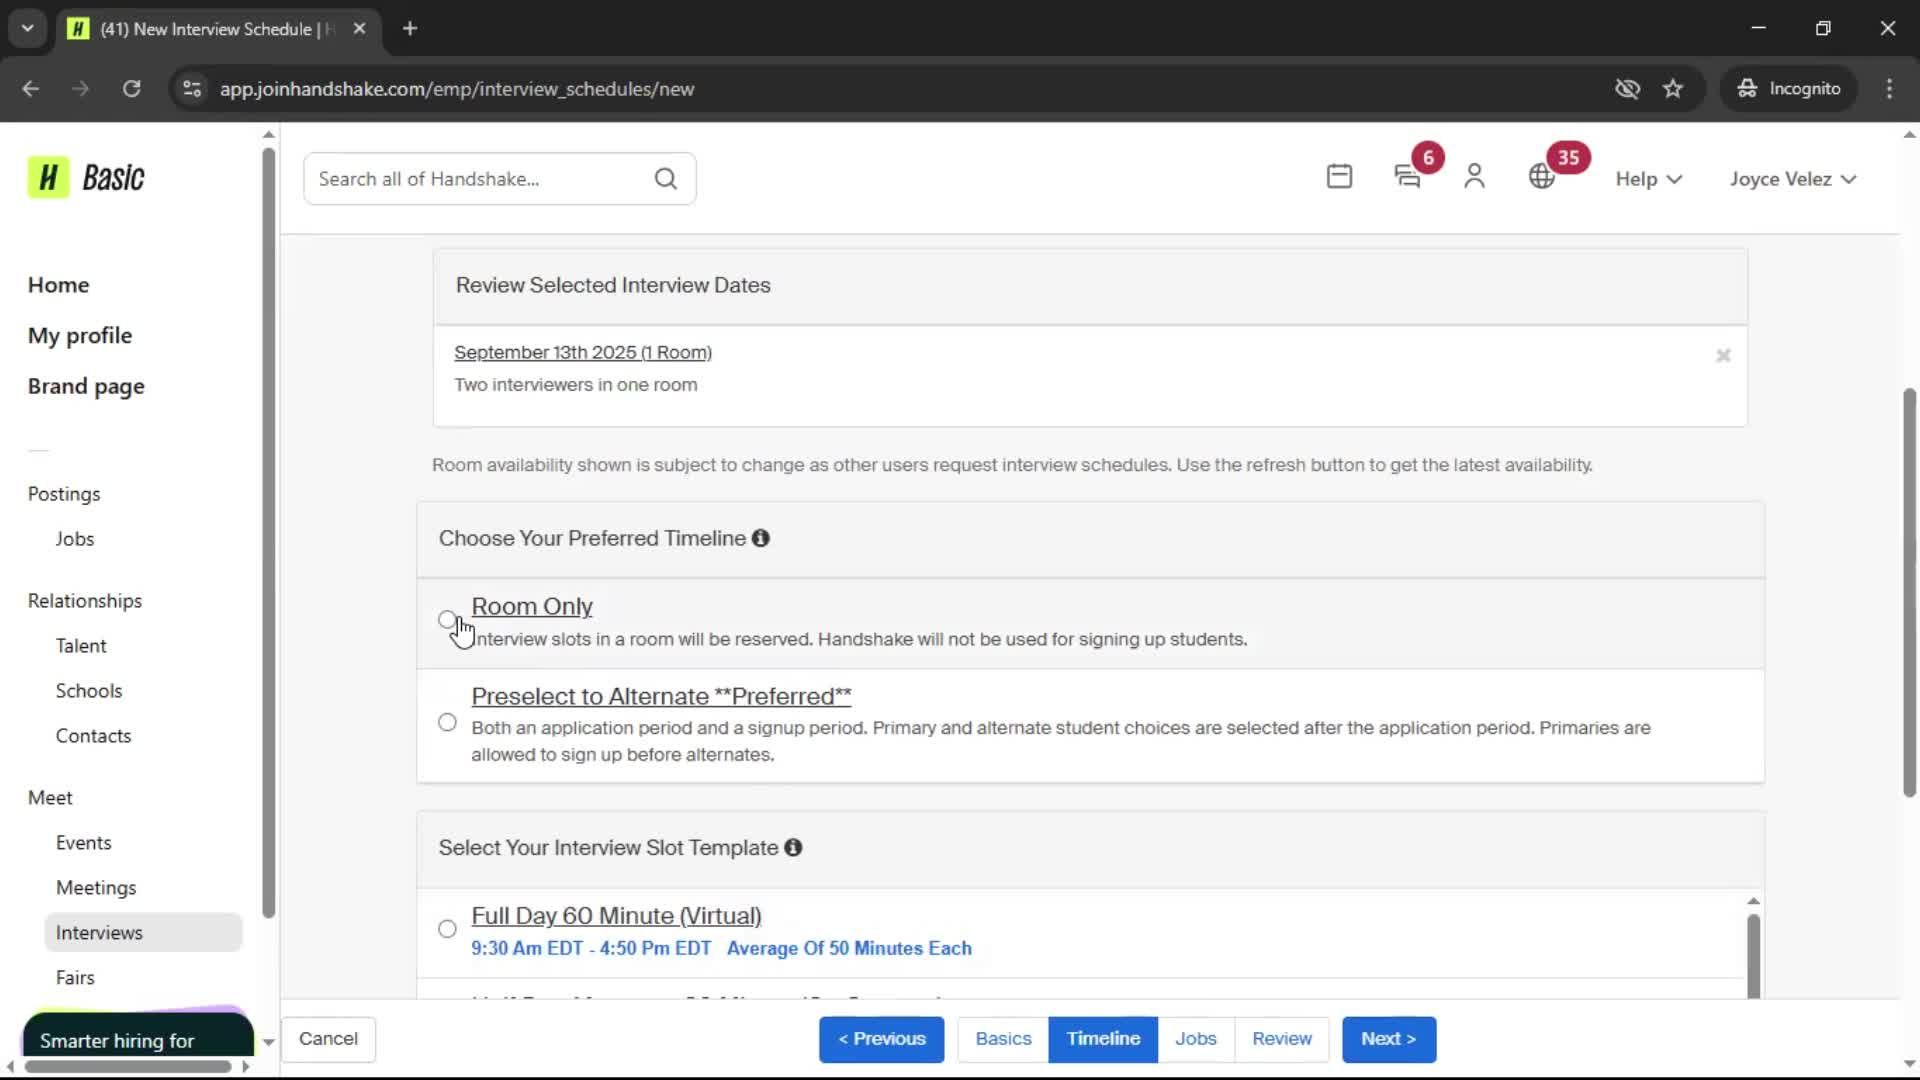Click the Previous button

click(882, 1039)
